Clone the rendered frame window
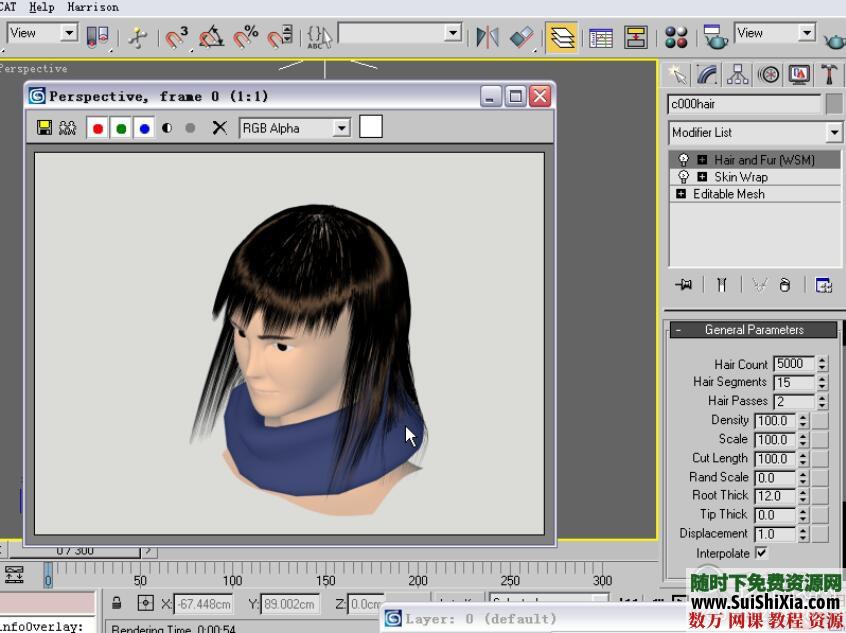This screenshot has height=633, width=846. click(66, 128)
